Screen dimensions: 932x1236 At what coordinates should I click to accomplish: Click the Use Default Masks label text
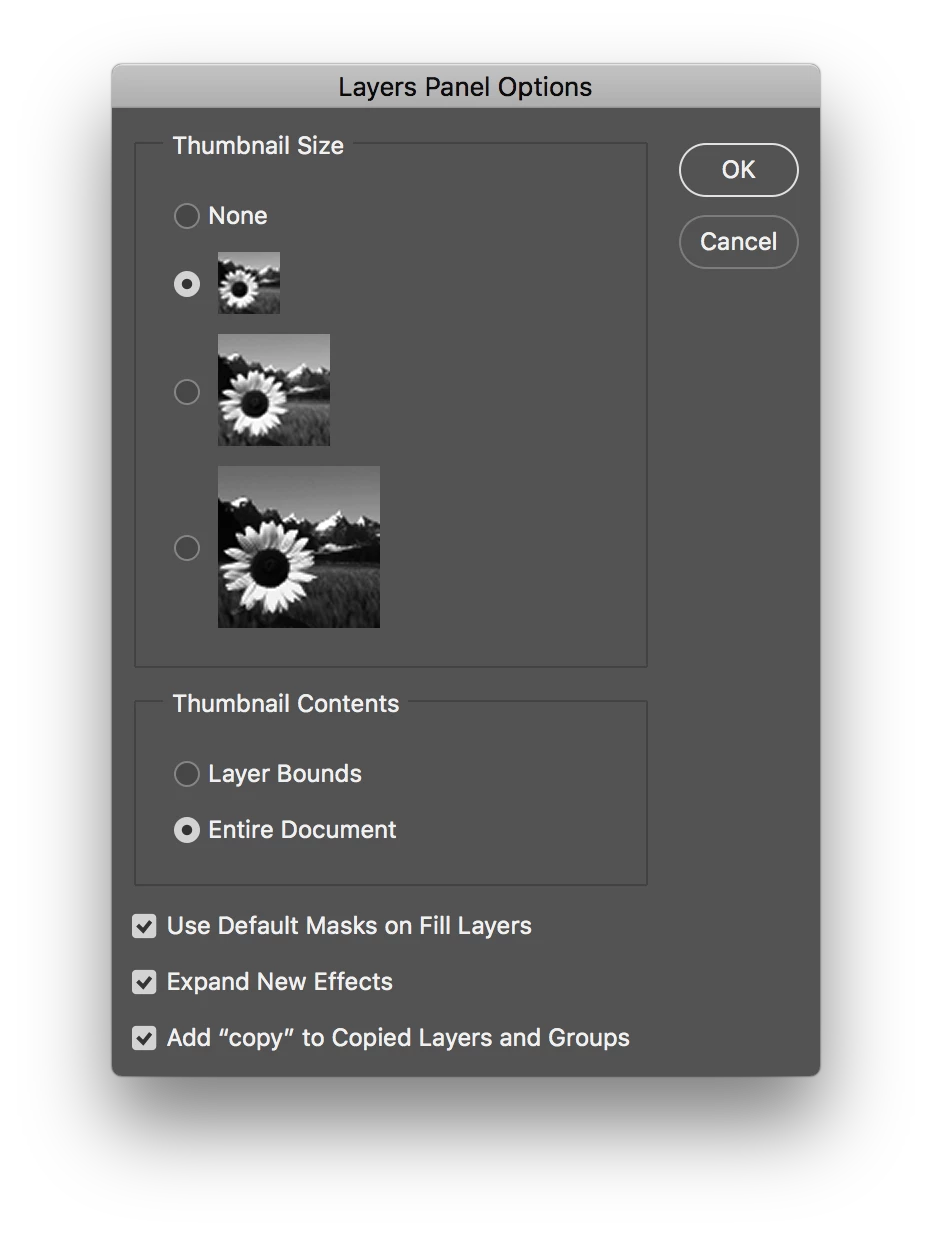point(349,926)
